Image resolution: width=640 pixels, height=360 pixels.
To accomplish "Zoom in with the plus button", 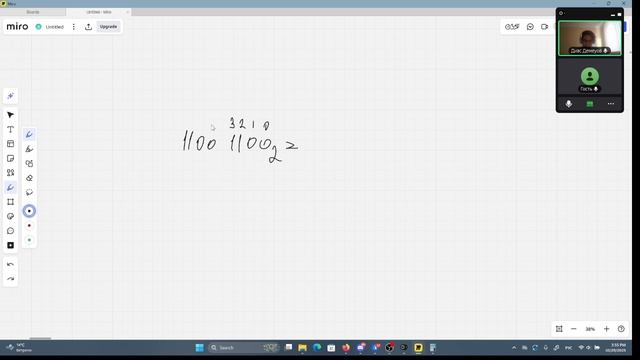I will tap(607, 329).
